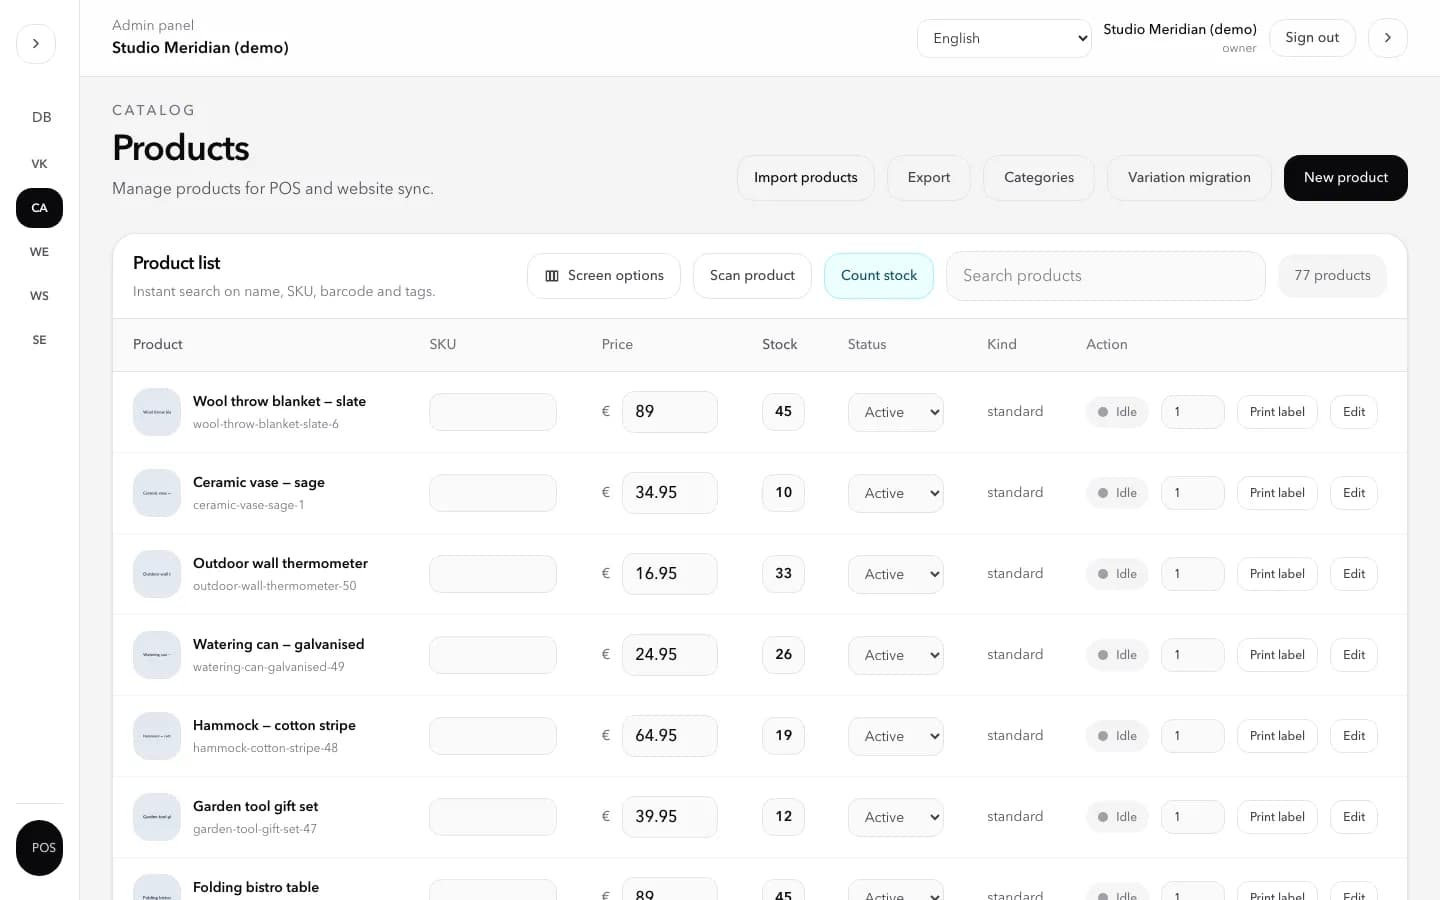The image size is (1440, 900).
Task: Open status dropdown for Watering can
Action: (896, 655)
